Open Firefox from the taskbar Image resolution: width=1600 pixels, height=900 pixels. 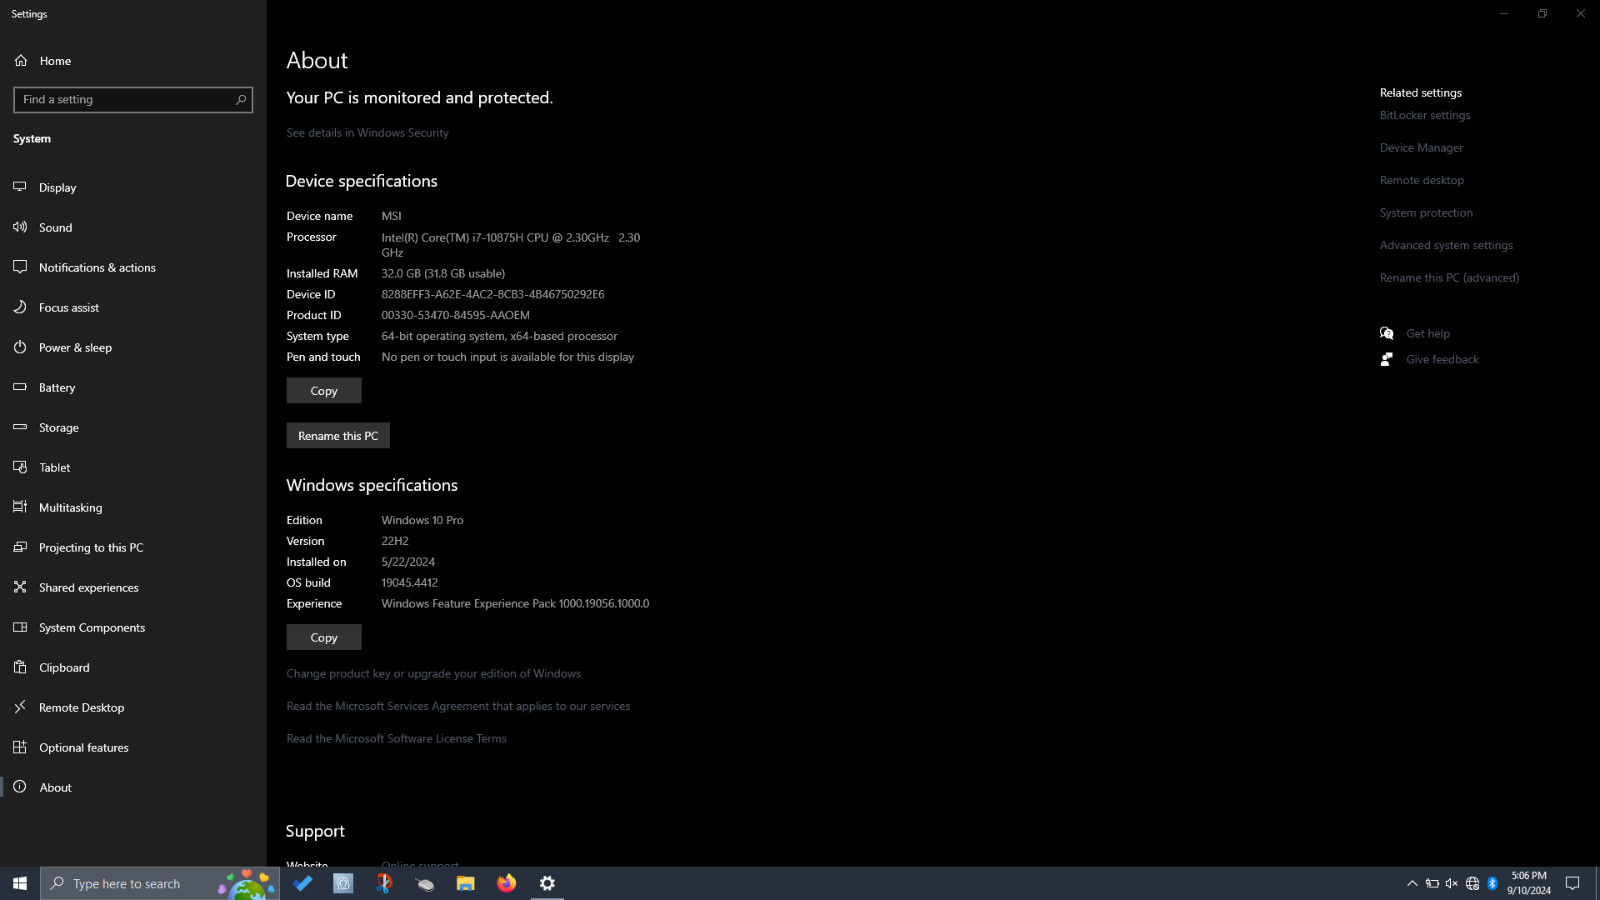click(x=507, y=883)
